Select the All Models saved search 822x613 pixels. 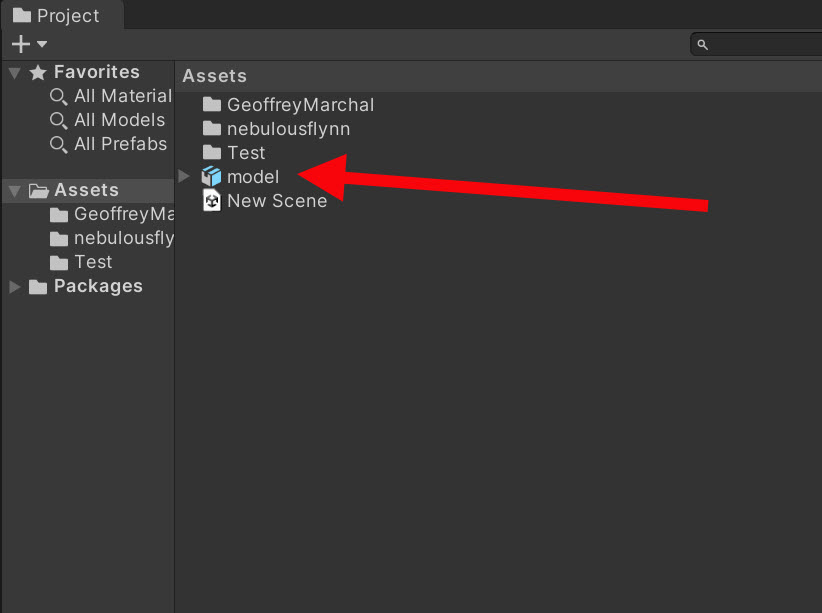[120, 120]
